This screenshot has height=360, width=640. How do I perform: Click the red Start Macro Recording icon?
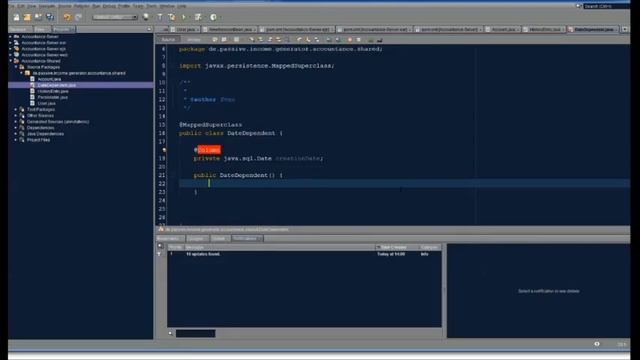pos(349,40)
